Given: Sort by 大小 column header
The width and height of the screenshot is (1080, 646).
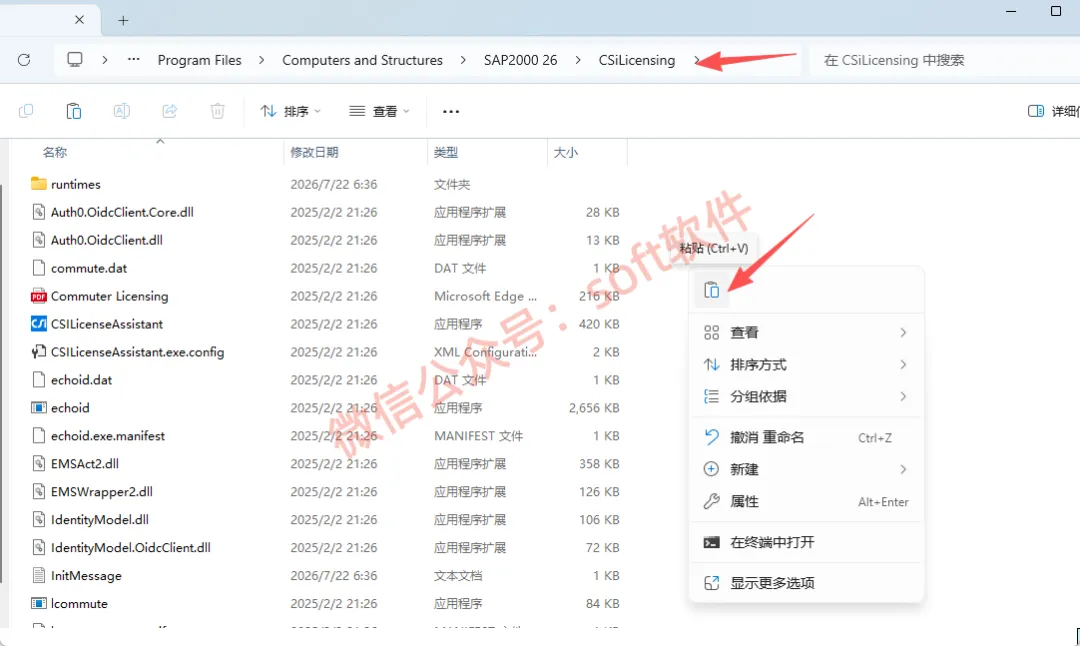Looking at the screenshot, I should (x=565, y=152).
